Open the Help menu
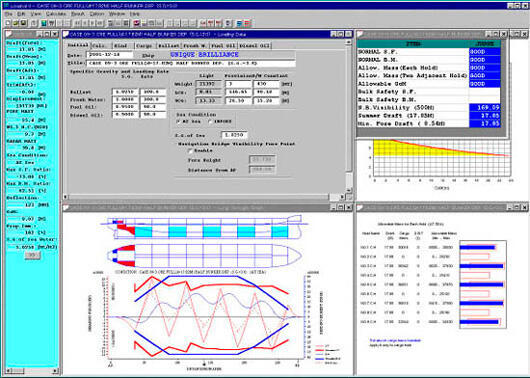The height and width of the screenshot is (378, 530). click(134, 14)
